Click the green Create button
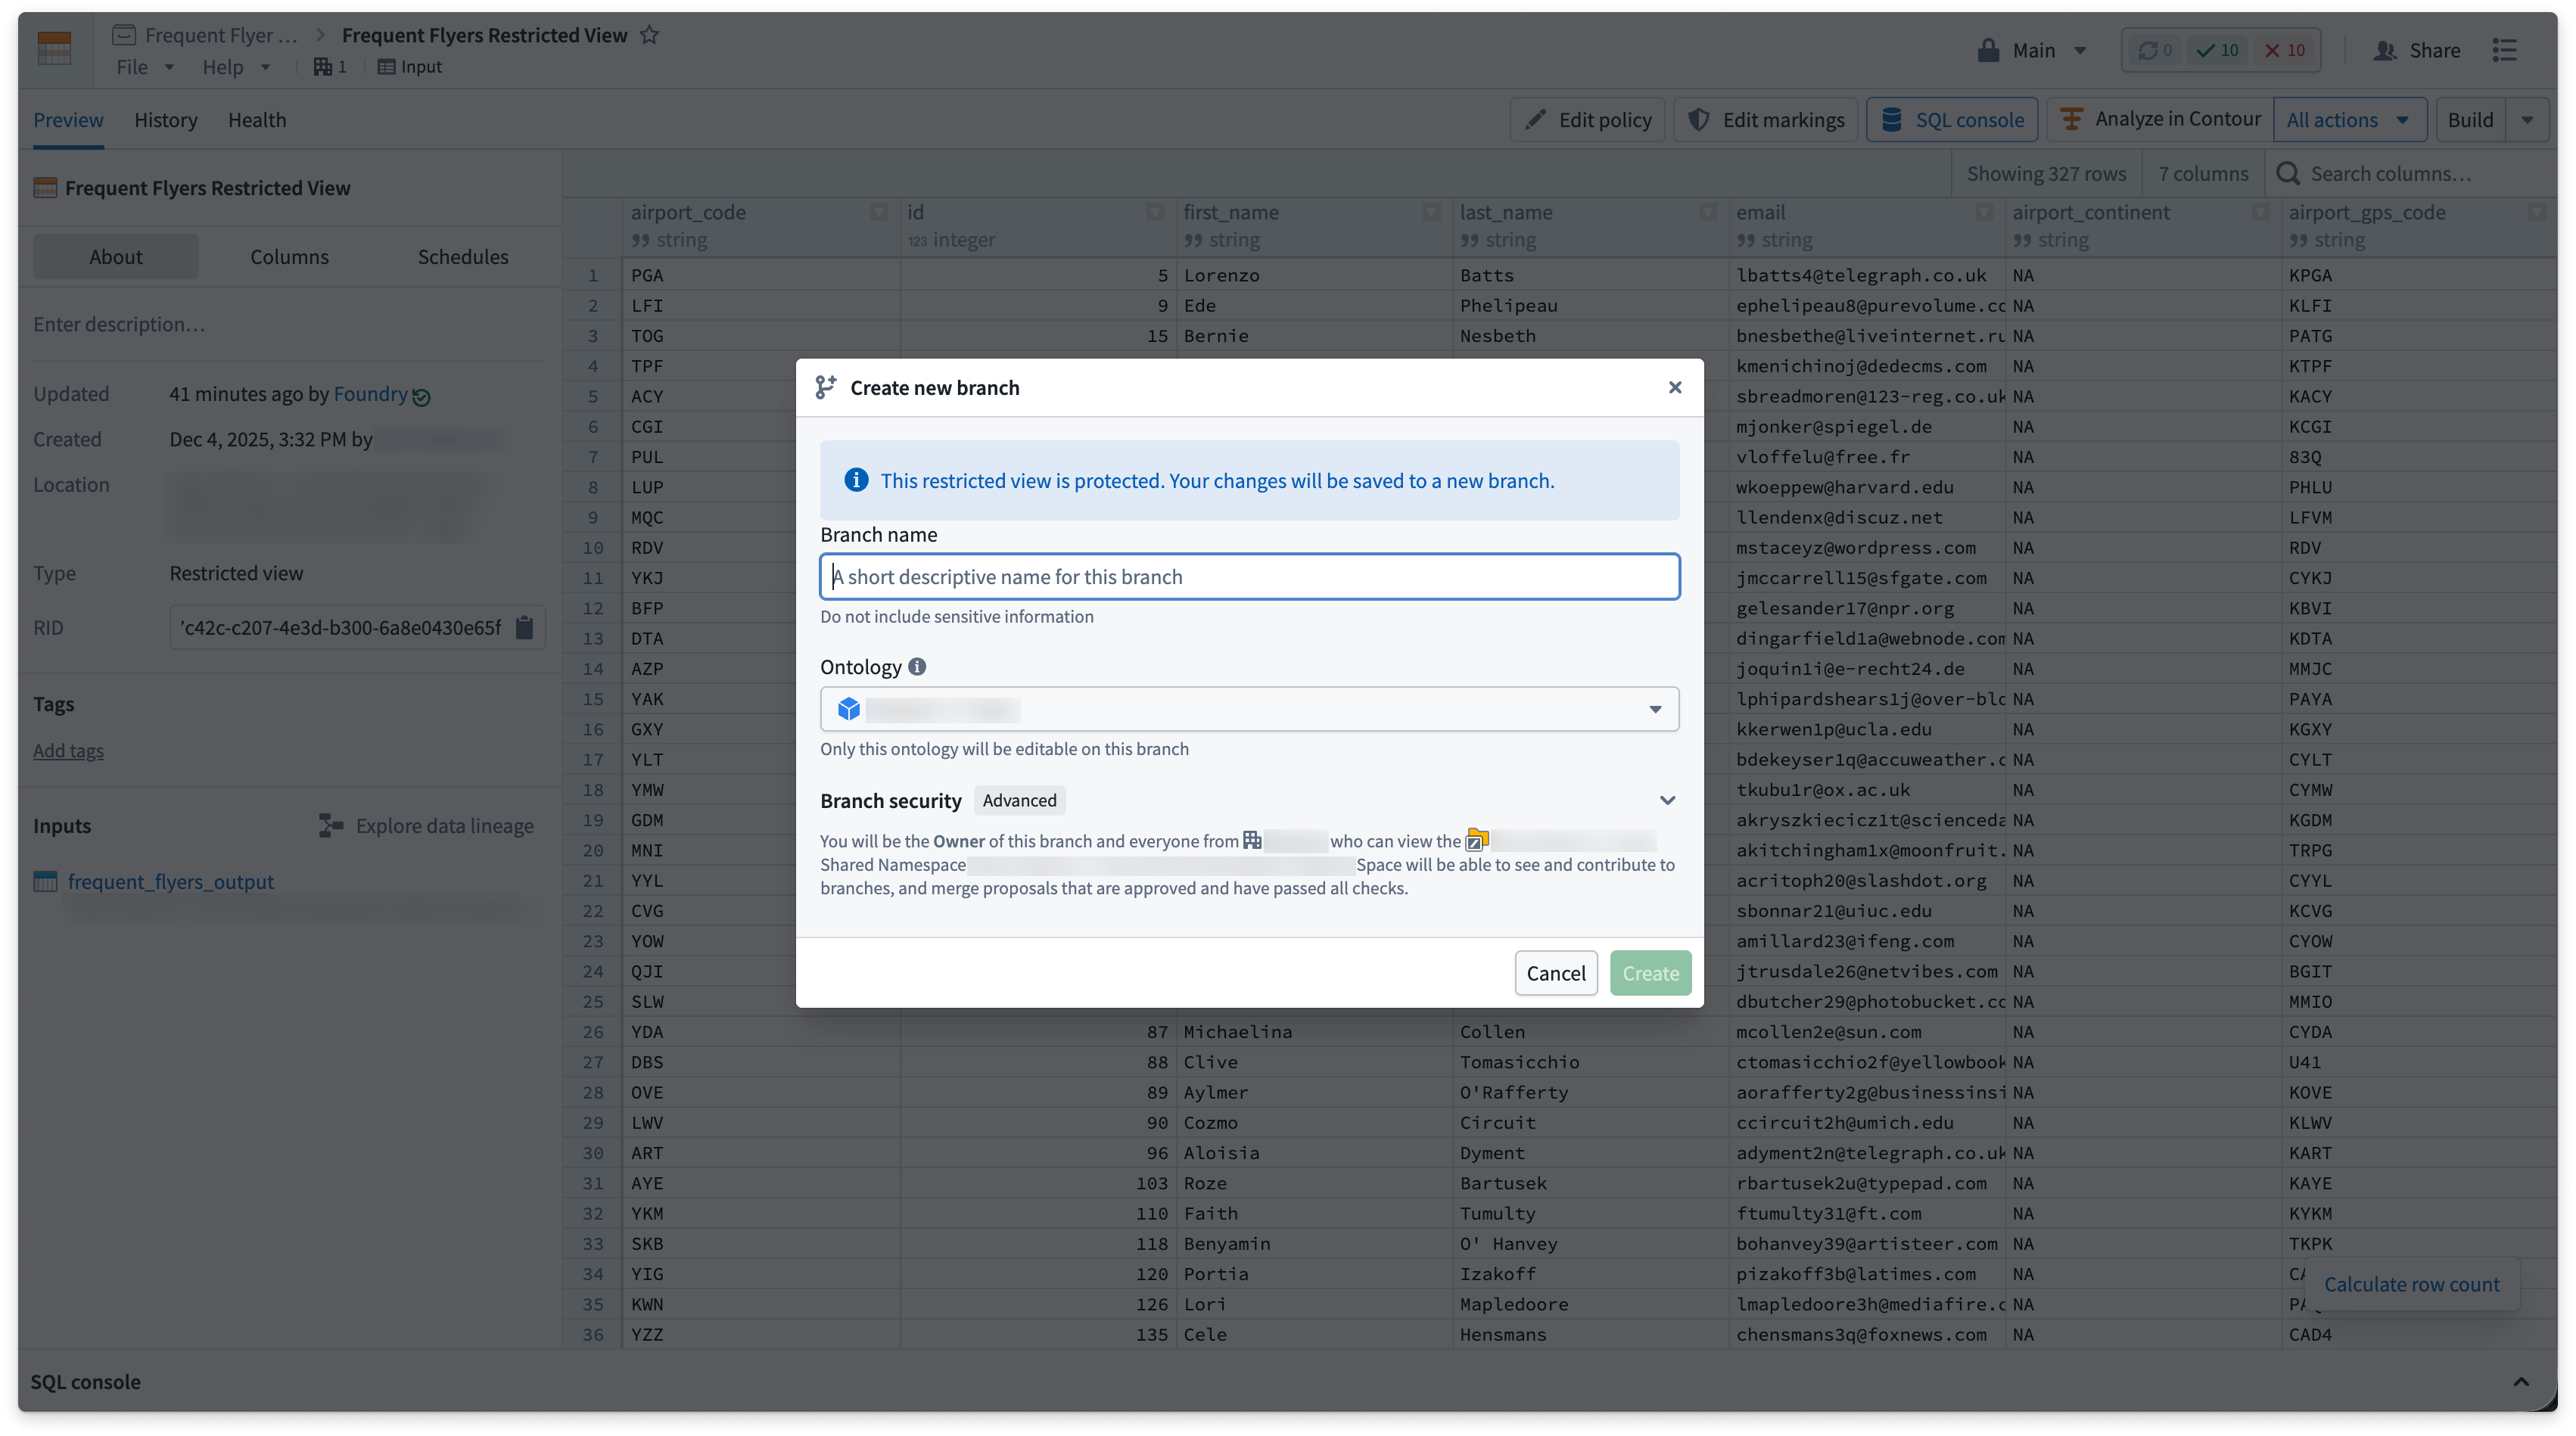This screenshot has height=1436, width=2576. (x=1650, y=972)
